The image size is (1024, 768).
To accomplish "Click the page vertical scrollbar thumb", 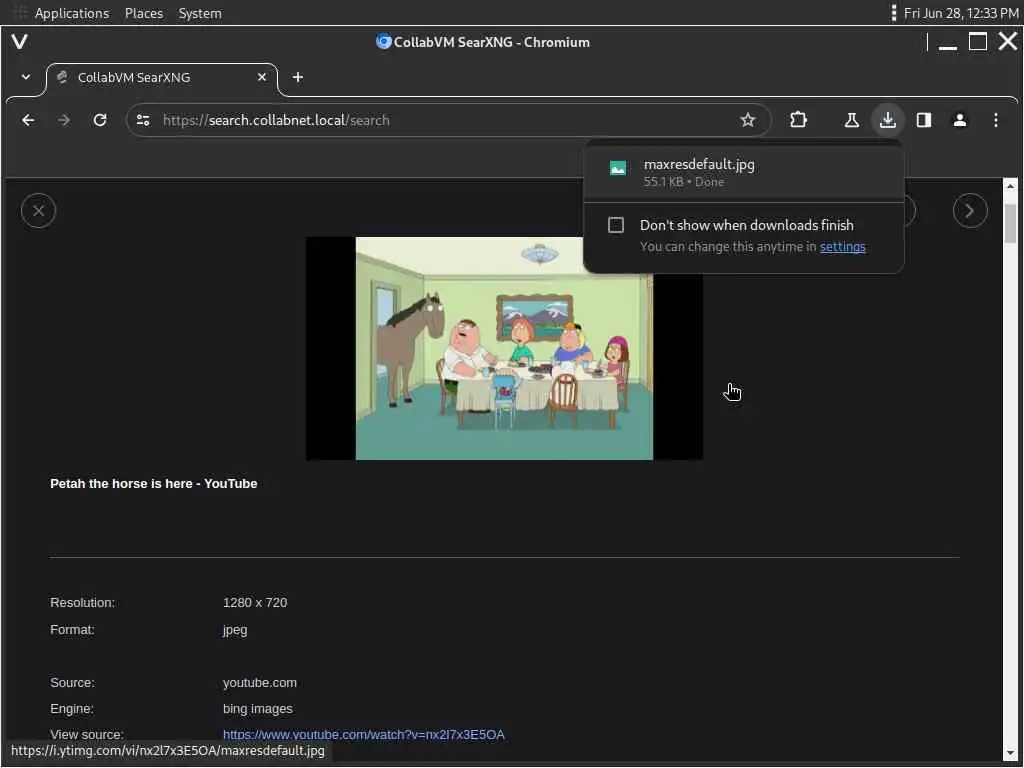I will coord(1010,223).
